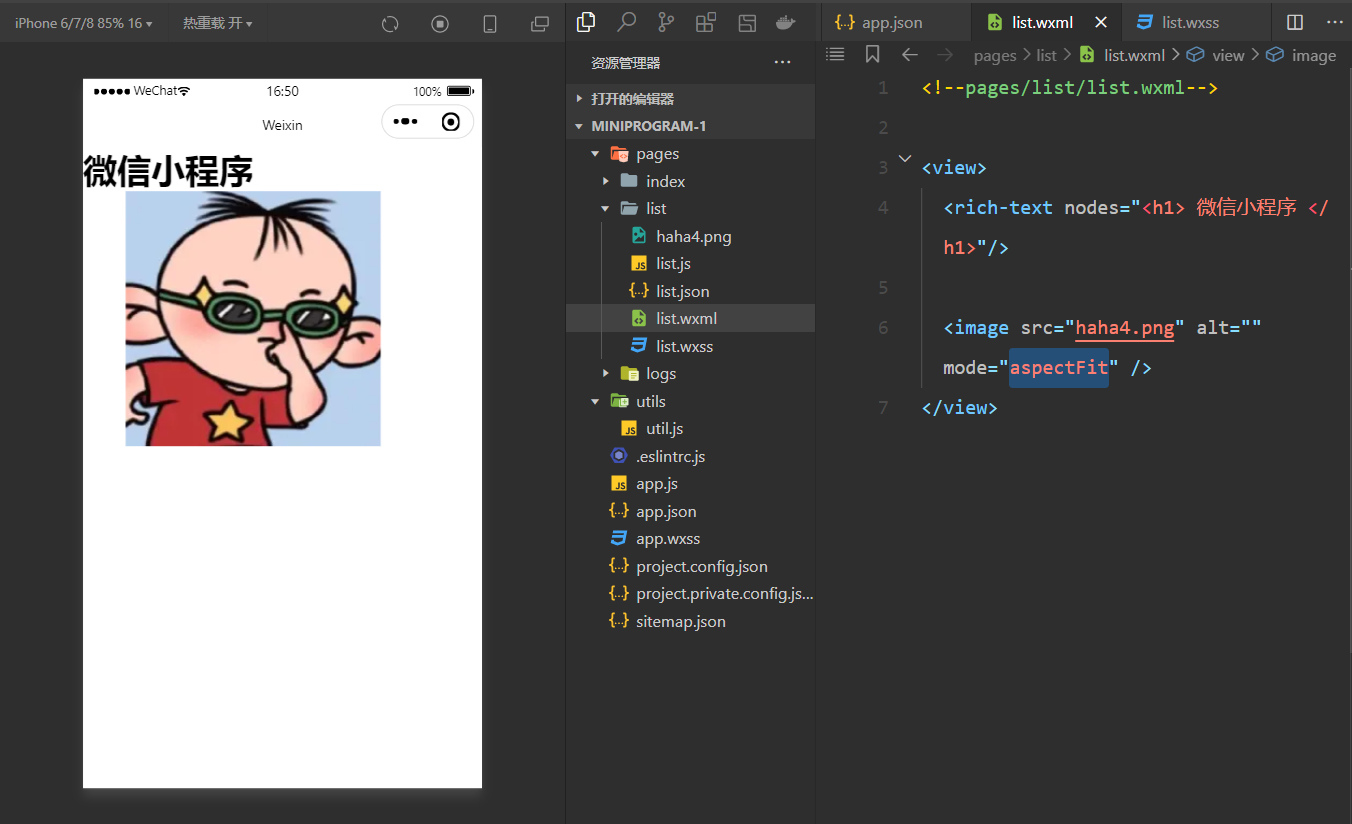Open the extensions panel icon
Screen dimensions: 1352x824
point(706,22)
